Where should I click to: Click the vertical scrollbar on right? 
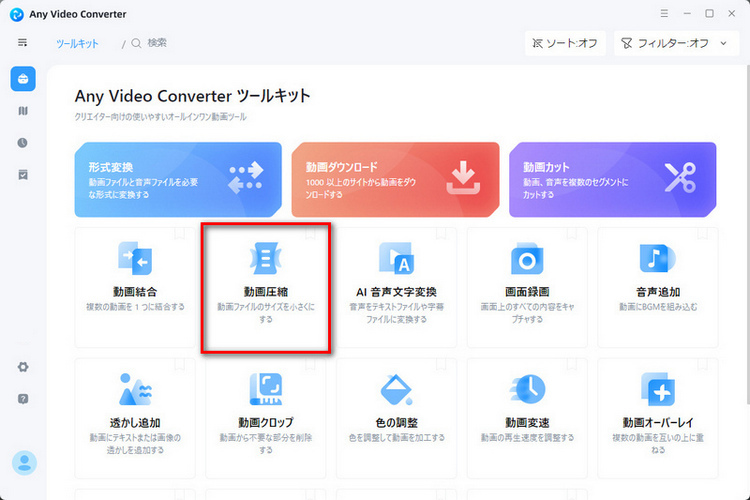click(x=747, y=234)
